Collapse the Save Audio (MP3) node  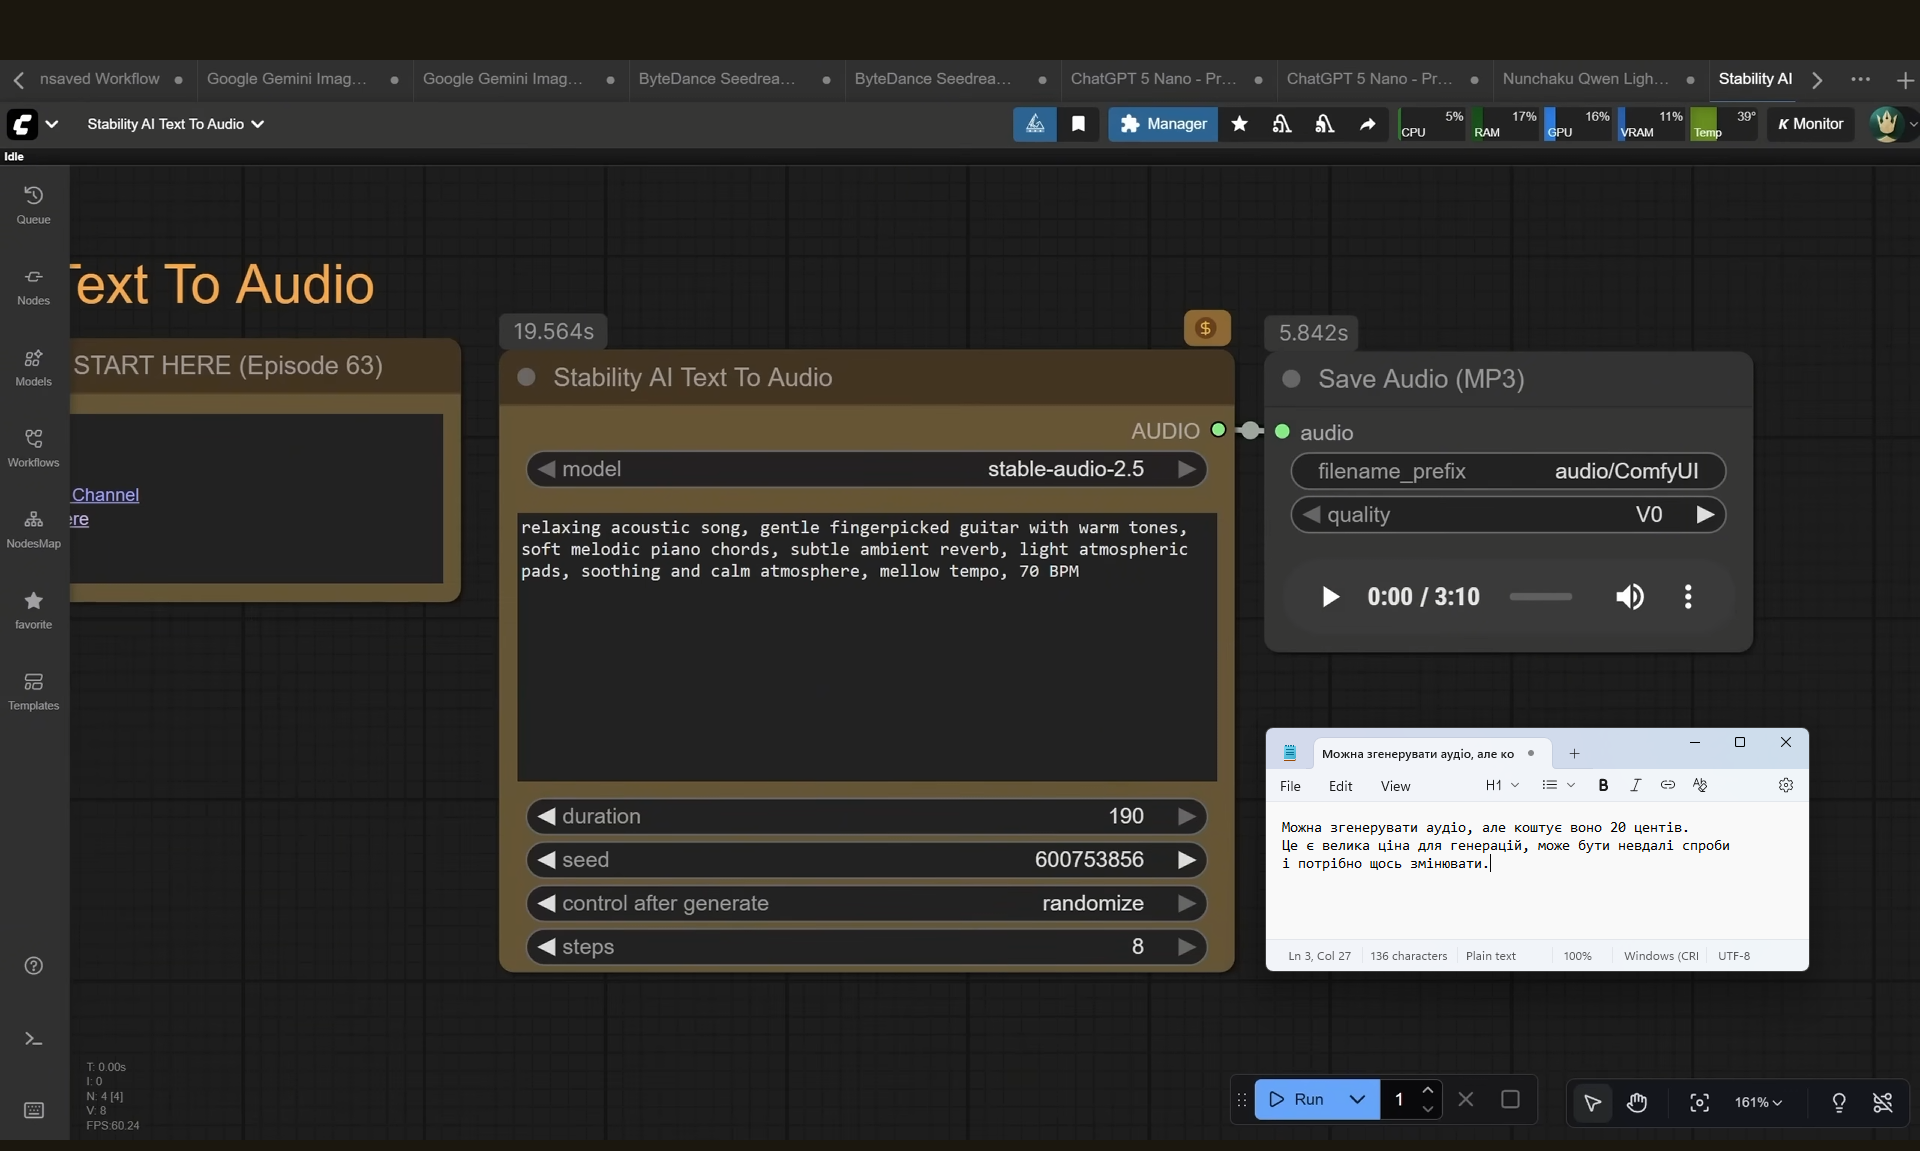point(1291,379)
